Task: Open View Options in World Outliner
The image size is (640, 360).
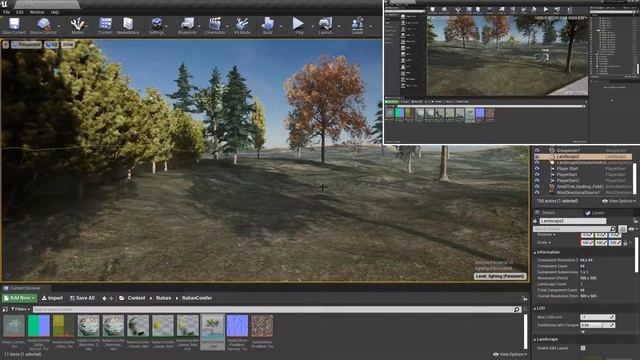Action: 619,201
